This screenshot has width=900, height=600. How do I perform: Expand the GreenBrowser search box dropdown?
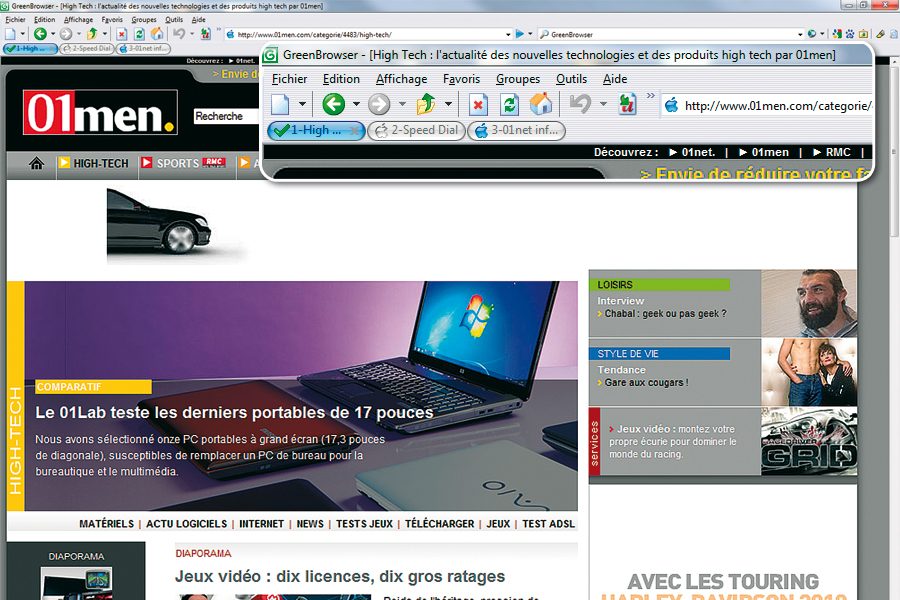(800, 34)
